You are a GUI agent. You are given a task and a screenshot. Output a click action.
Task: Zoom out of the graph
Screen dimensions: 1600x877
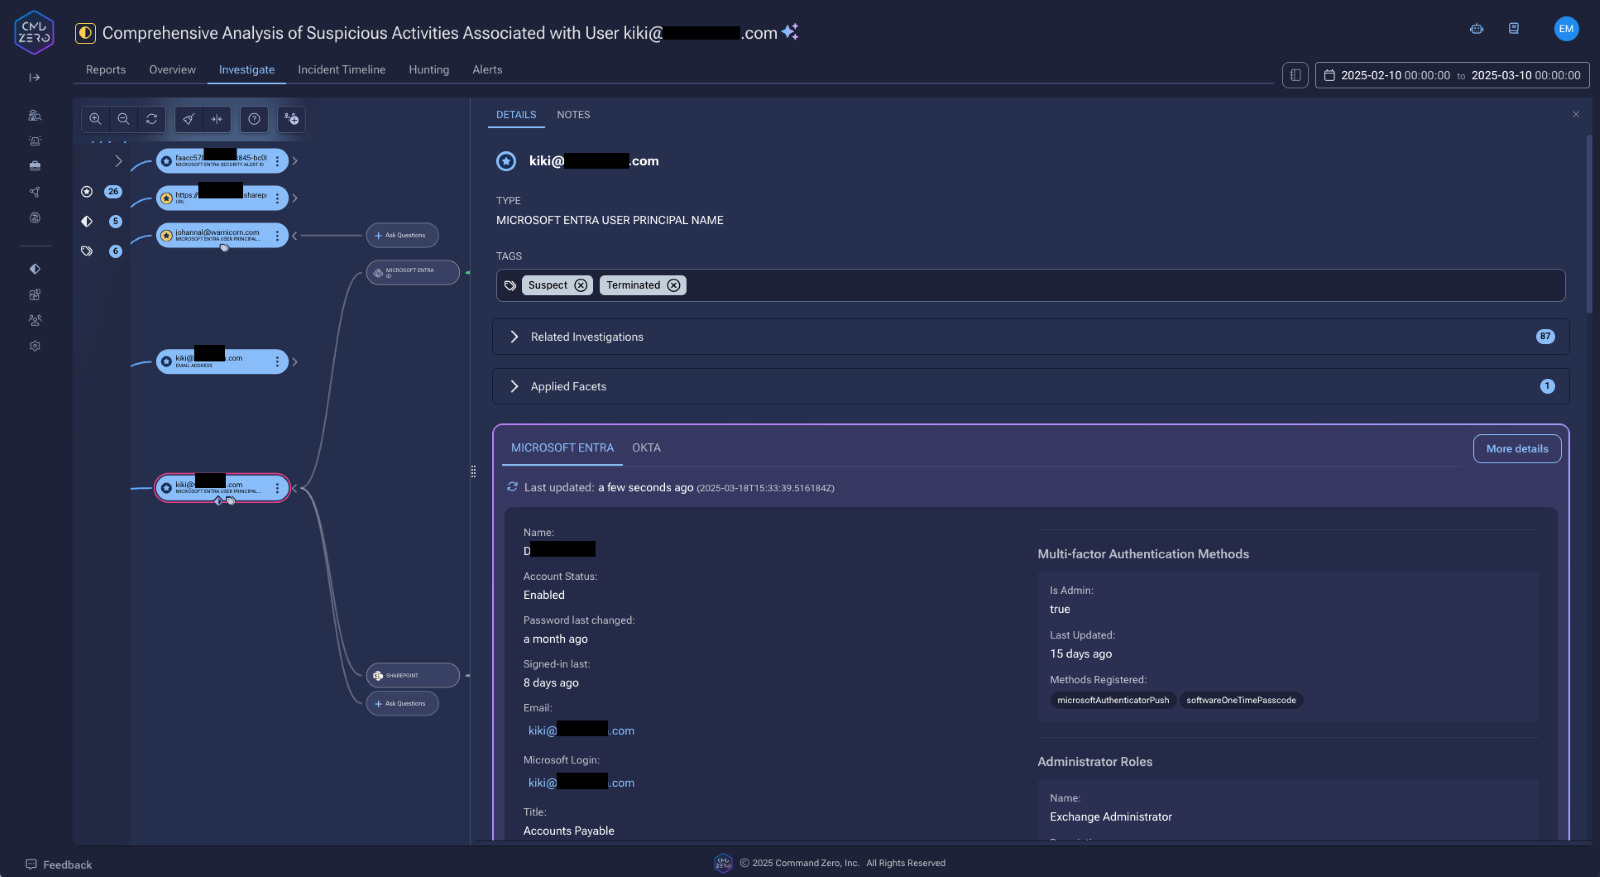(123, 119)
